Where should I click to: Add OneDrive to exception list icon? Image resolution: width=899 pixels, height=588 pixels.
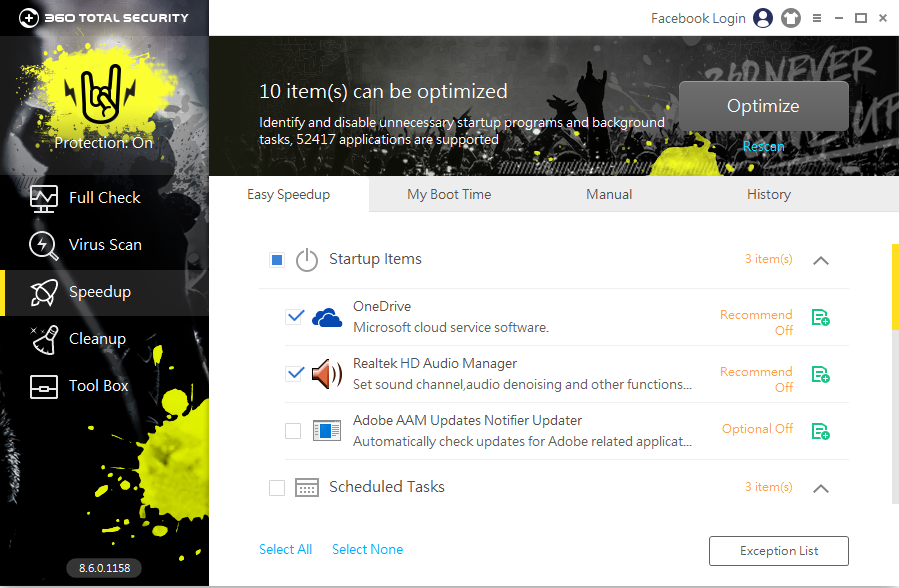pos(820,318)
